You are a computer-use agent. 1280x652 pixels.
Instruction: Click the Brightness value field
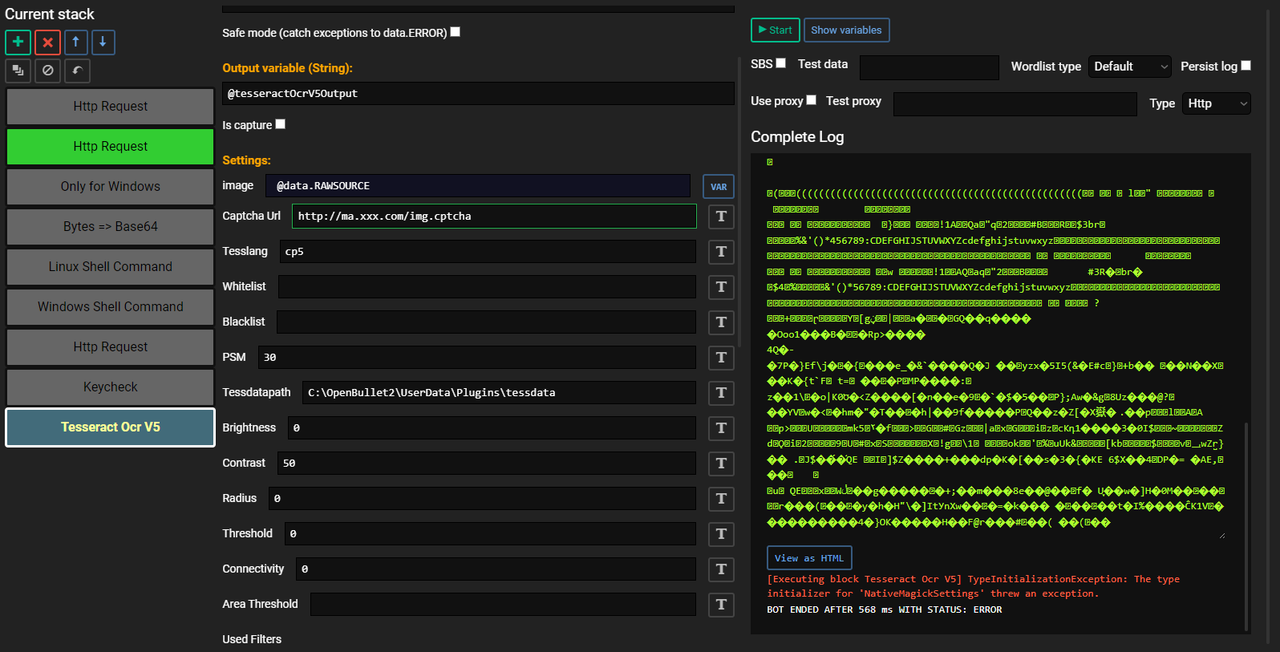click(x=491, y=428)
